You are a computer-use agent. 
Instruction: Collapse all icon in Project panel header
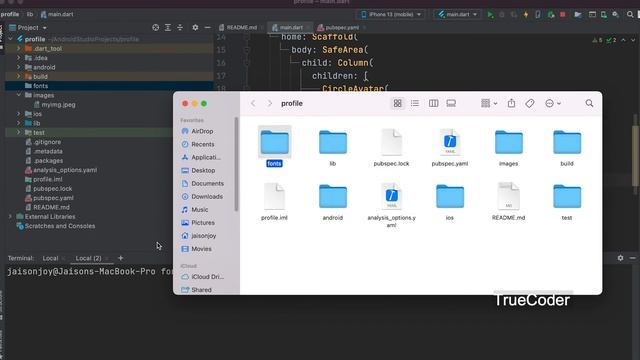180,28
